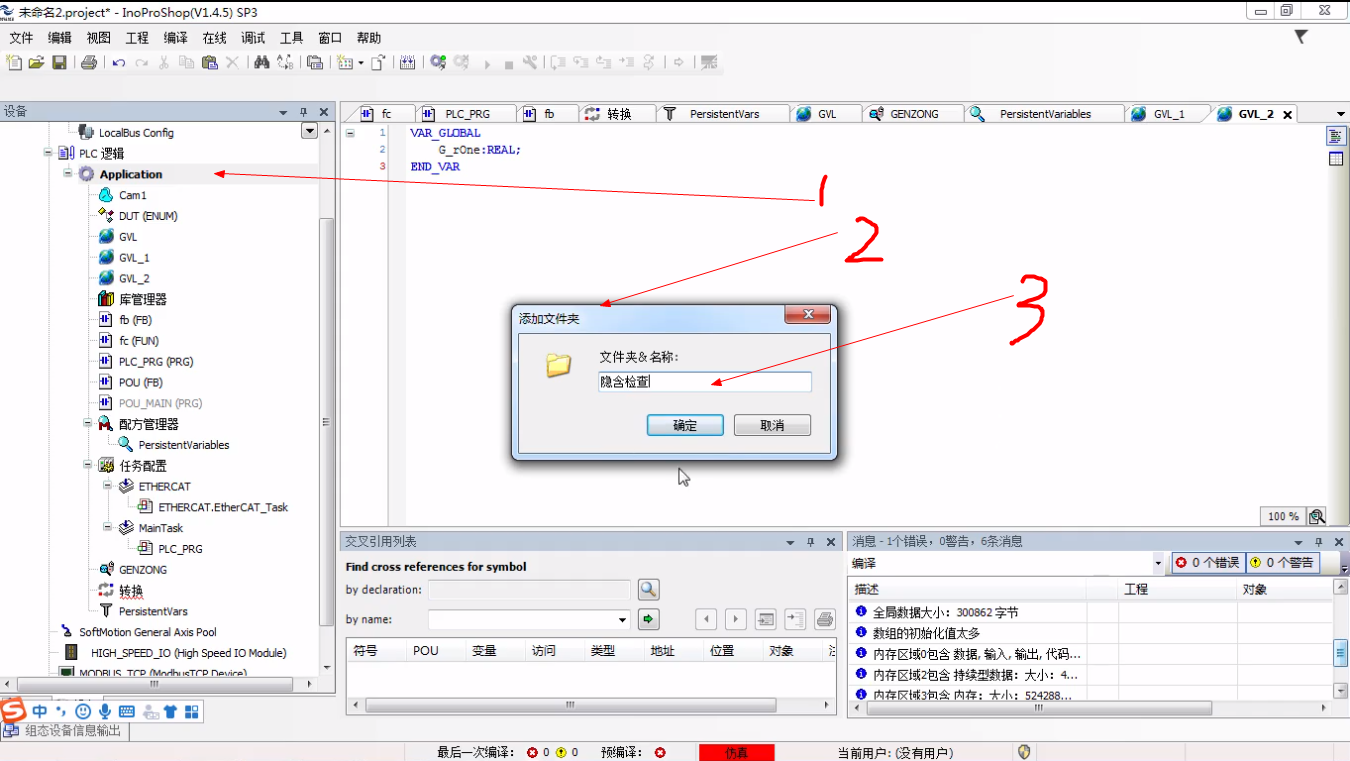Image resolution: width=1350 pixels, height=761 pixels.
Task: Collapse the 配方管理器 node
Action: (88, 424)
